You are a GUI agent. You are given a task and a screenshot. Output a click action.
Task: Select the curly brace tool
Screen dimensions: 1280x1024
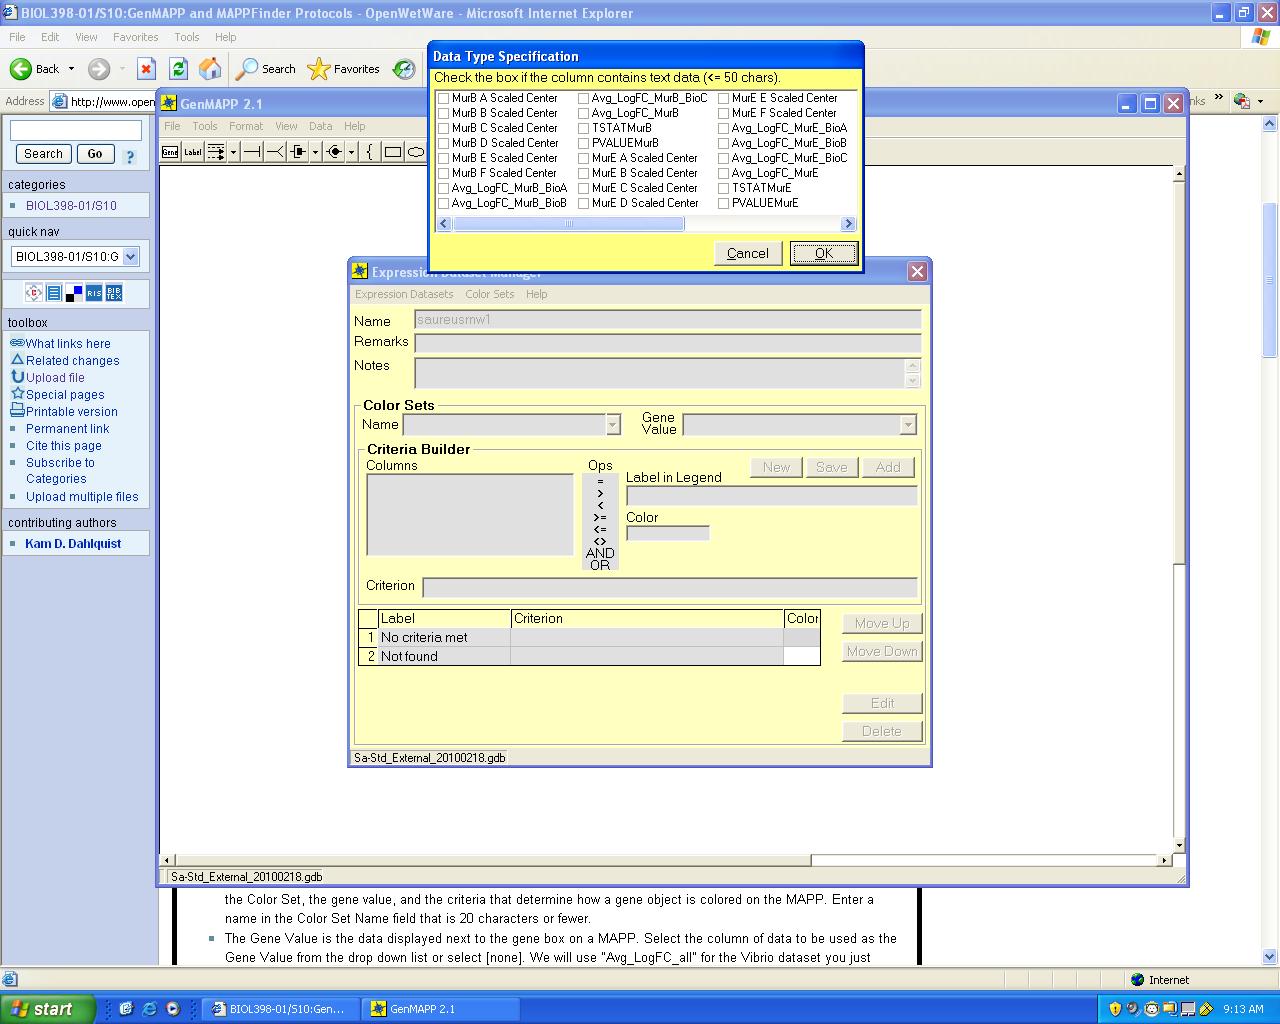pyautogui.click(x=370, y=152)
